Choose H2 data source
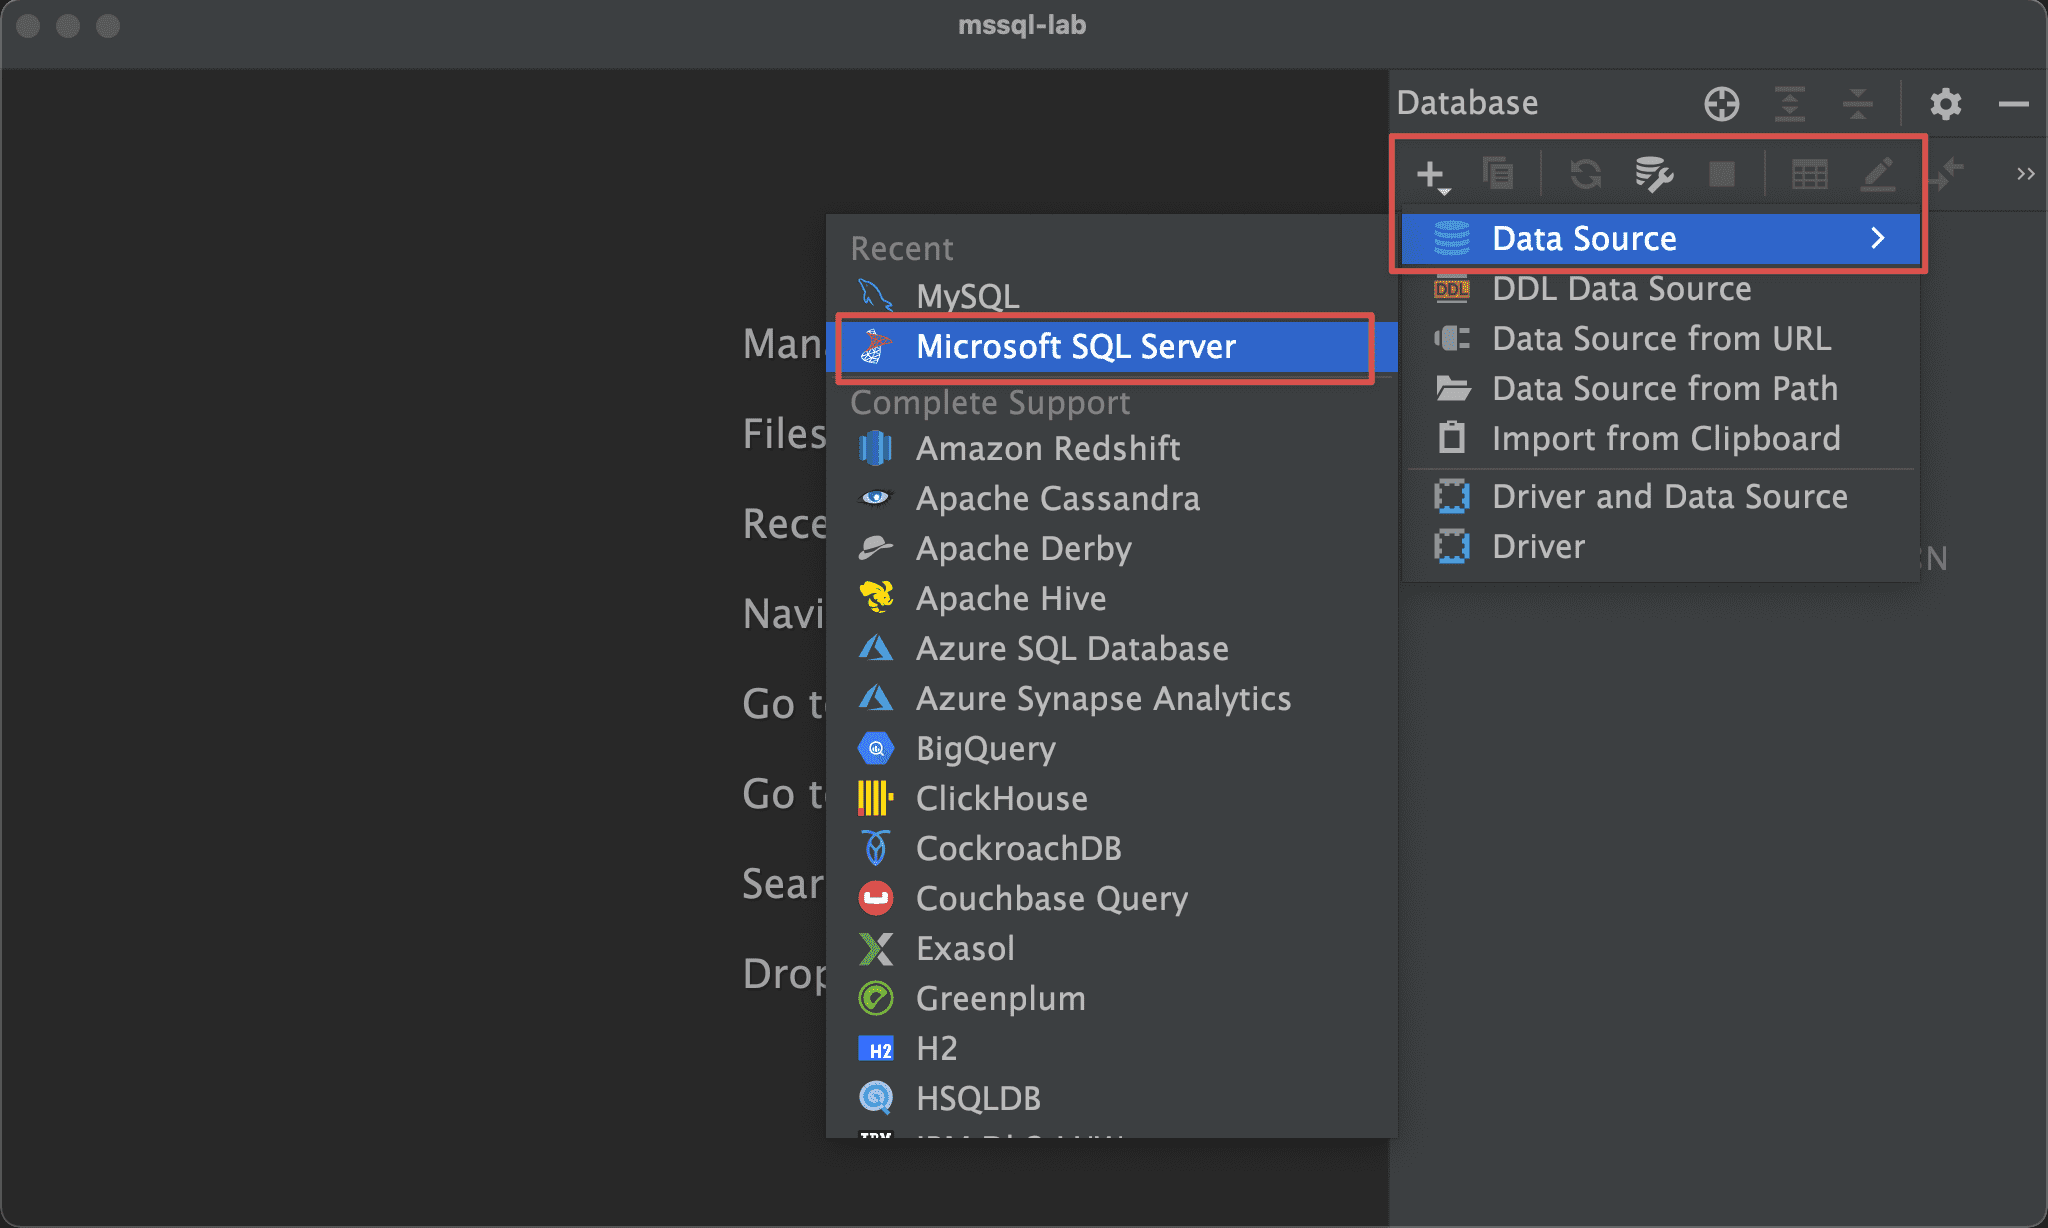 (1112, 1049)
